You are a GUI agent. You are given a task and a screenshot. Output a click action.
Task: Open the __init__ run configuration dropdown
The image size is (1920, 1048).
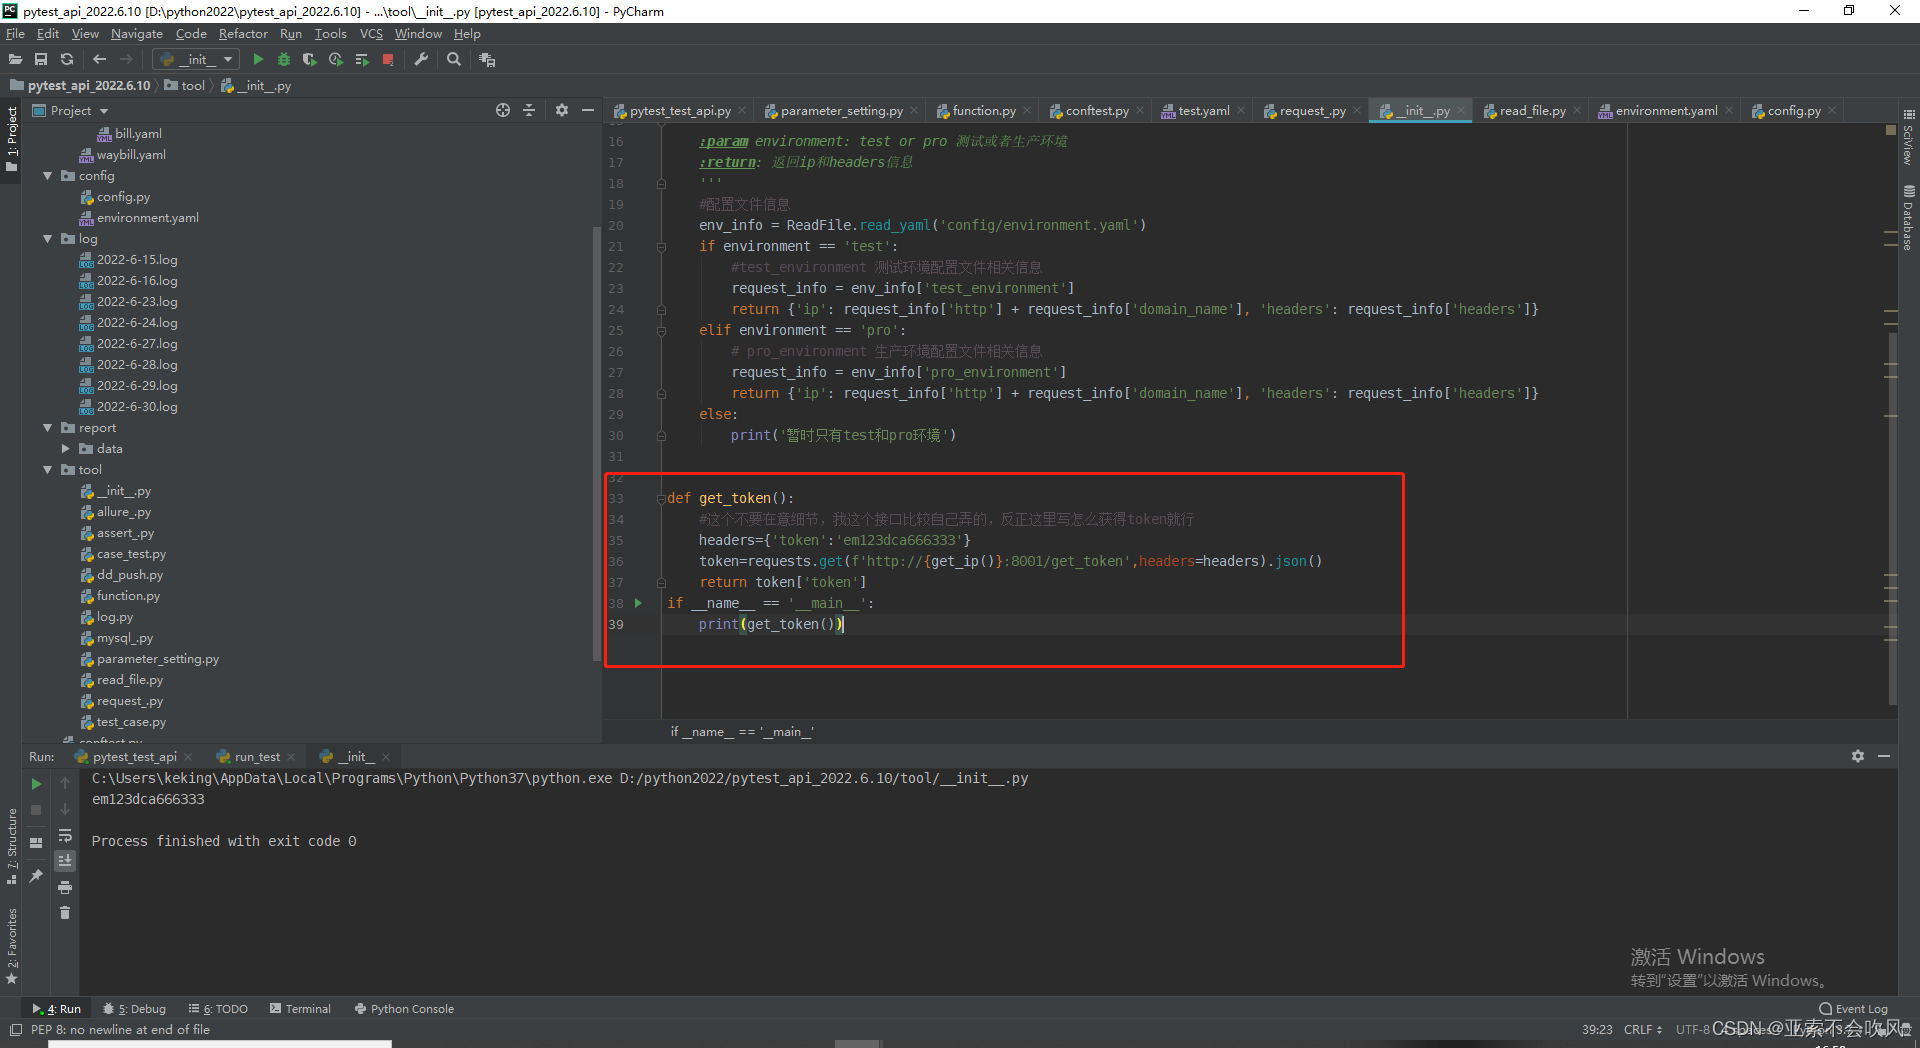tap(196, 60)
